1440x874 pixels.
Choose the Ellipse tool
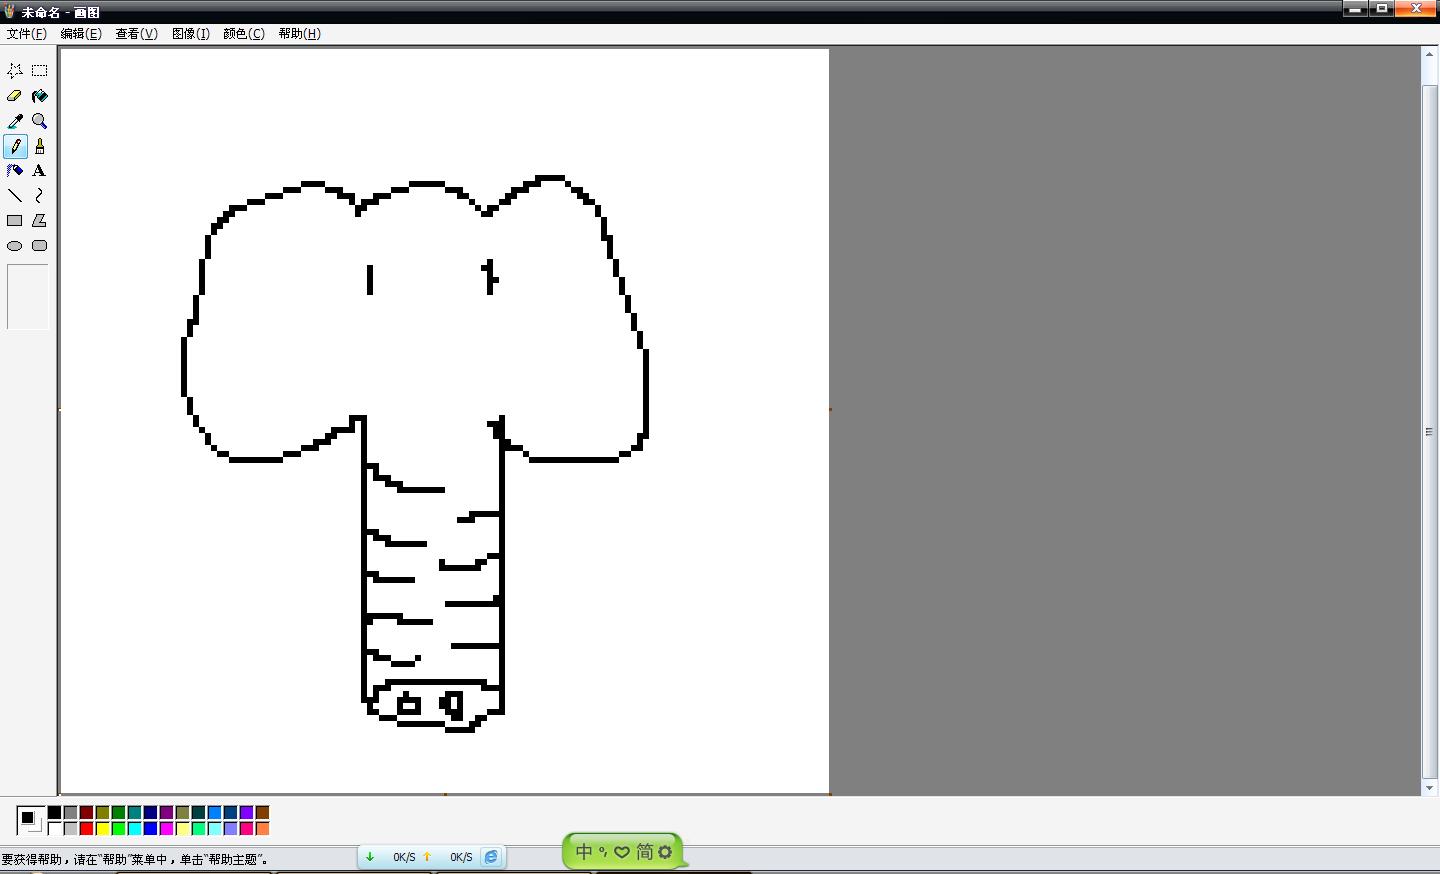[15, 246]
